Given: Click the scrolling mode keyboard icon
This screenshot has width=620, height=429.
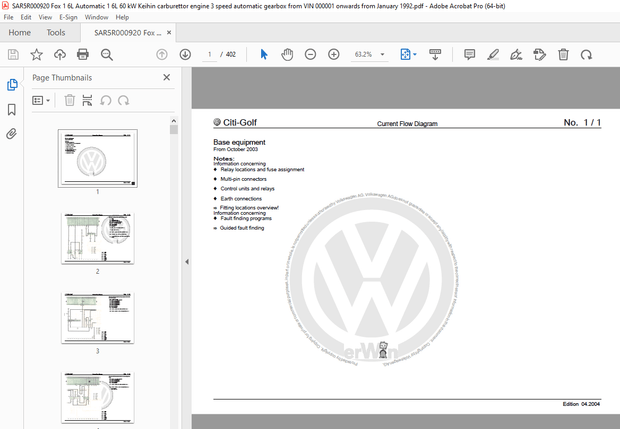Looking at the screenshot, I should point(435,55).
